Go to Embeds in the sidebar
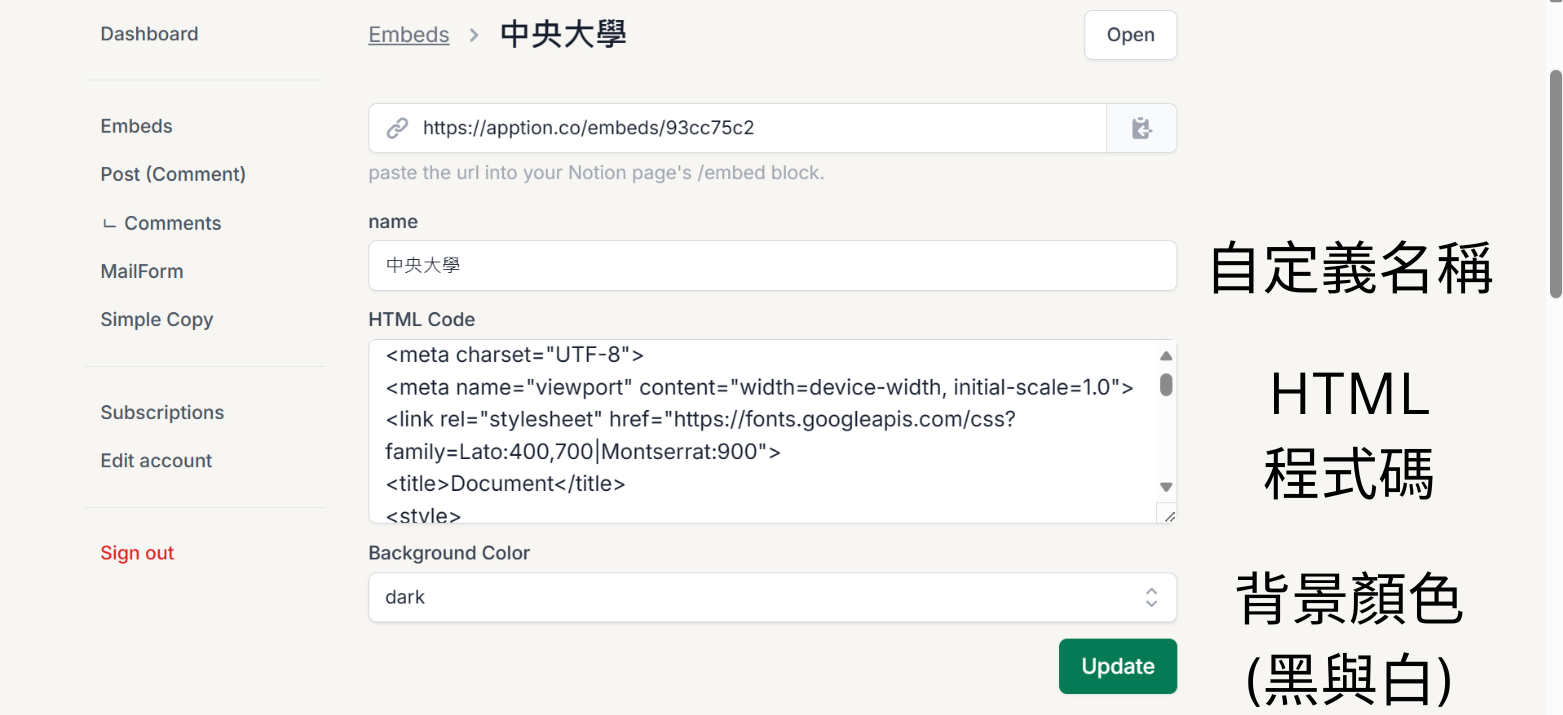 point(136,126)
